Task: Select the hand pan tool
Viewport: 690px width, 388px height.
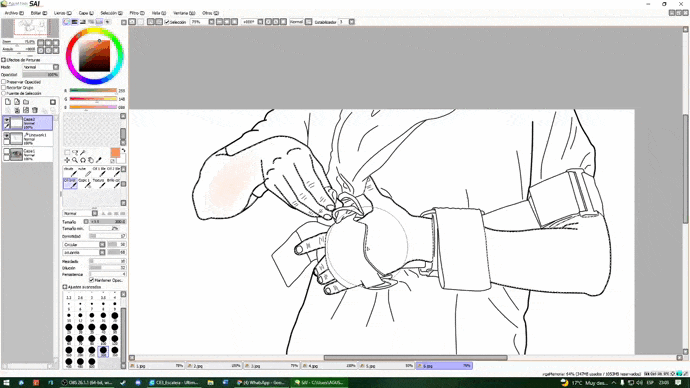Action: (x=91, y=160)
